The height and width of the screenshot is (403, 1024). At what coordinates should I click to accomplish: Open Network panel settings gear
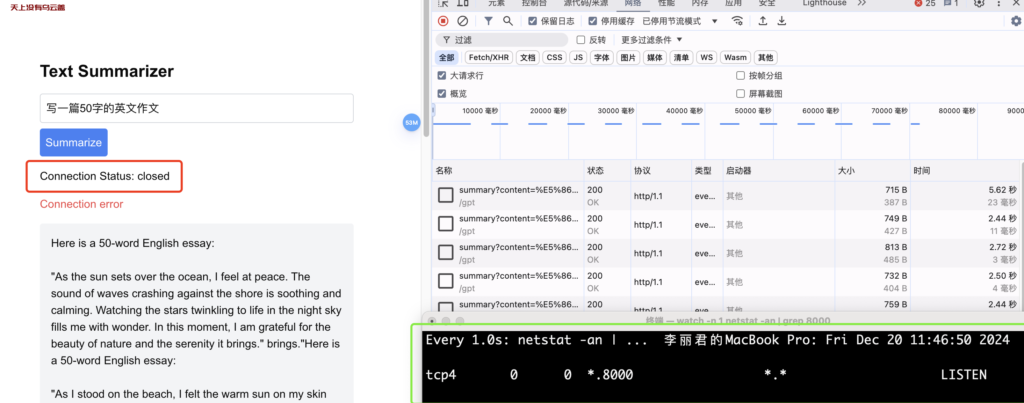click(x=1016, y=21)
